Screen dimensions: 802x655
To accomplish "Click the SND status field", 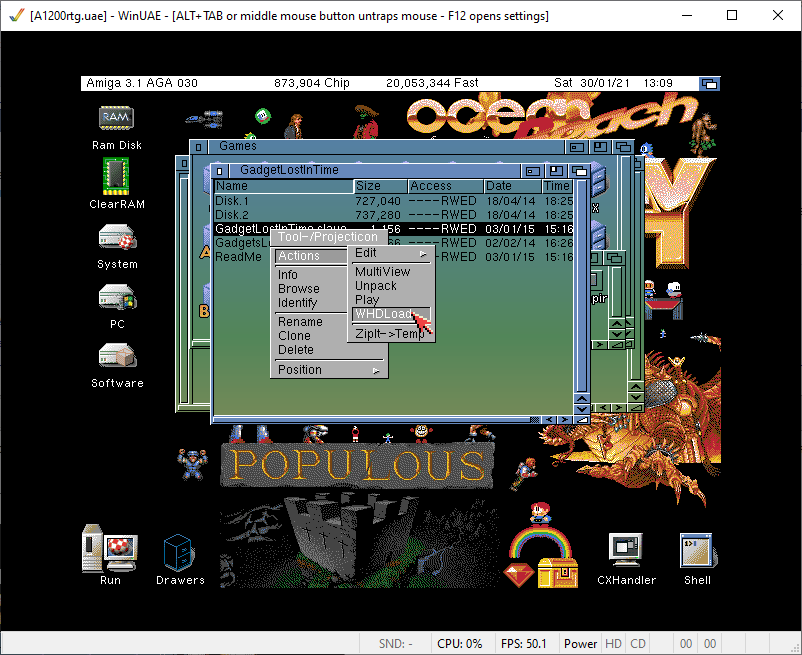I will (395, 644).
